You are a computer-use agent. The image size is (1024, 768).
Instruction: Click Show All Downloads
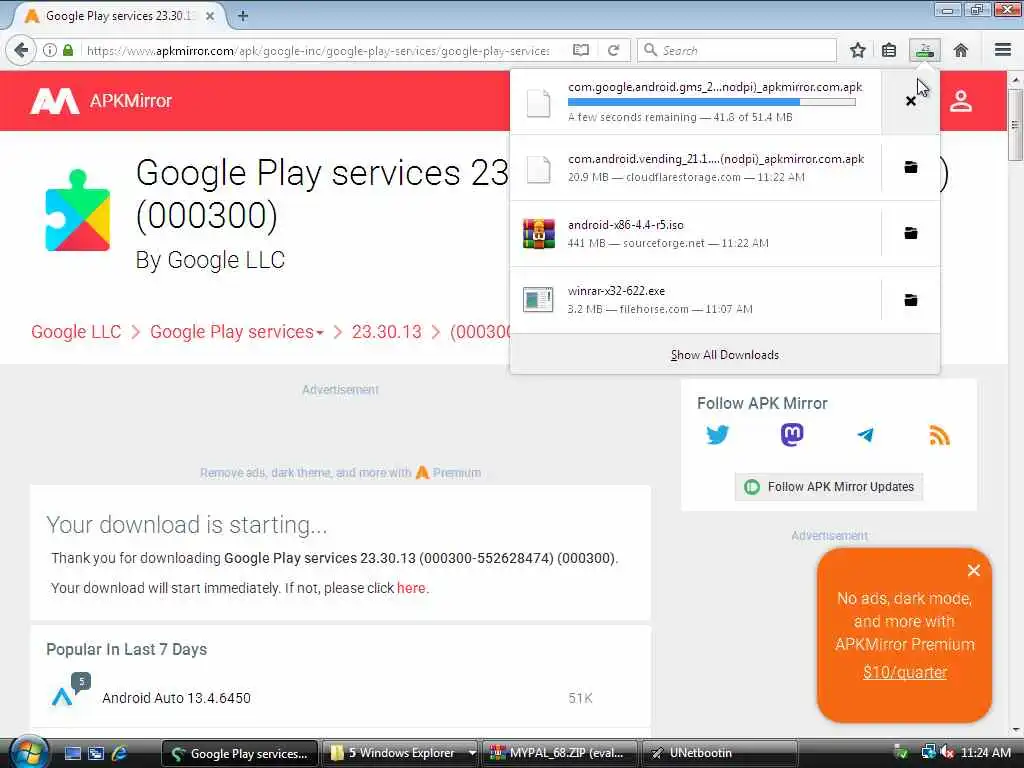(724, 355)
